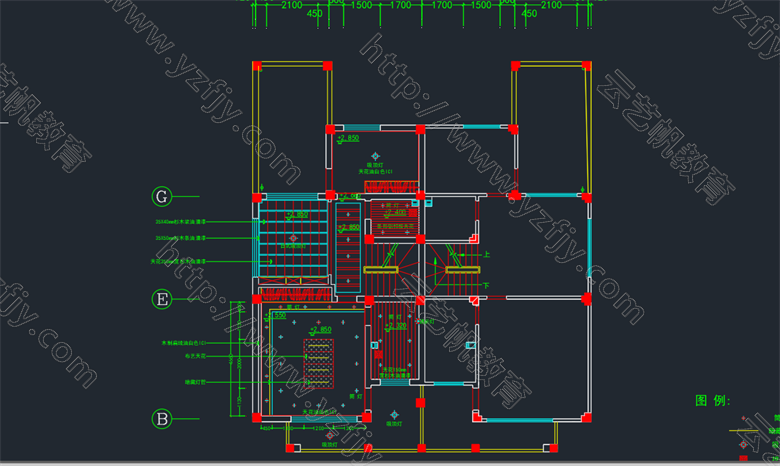Select the stair direction label '上'

click(486, 255)
